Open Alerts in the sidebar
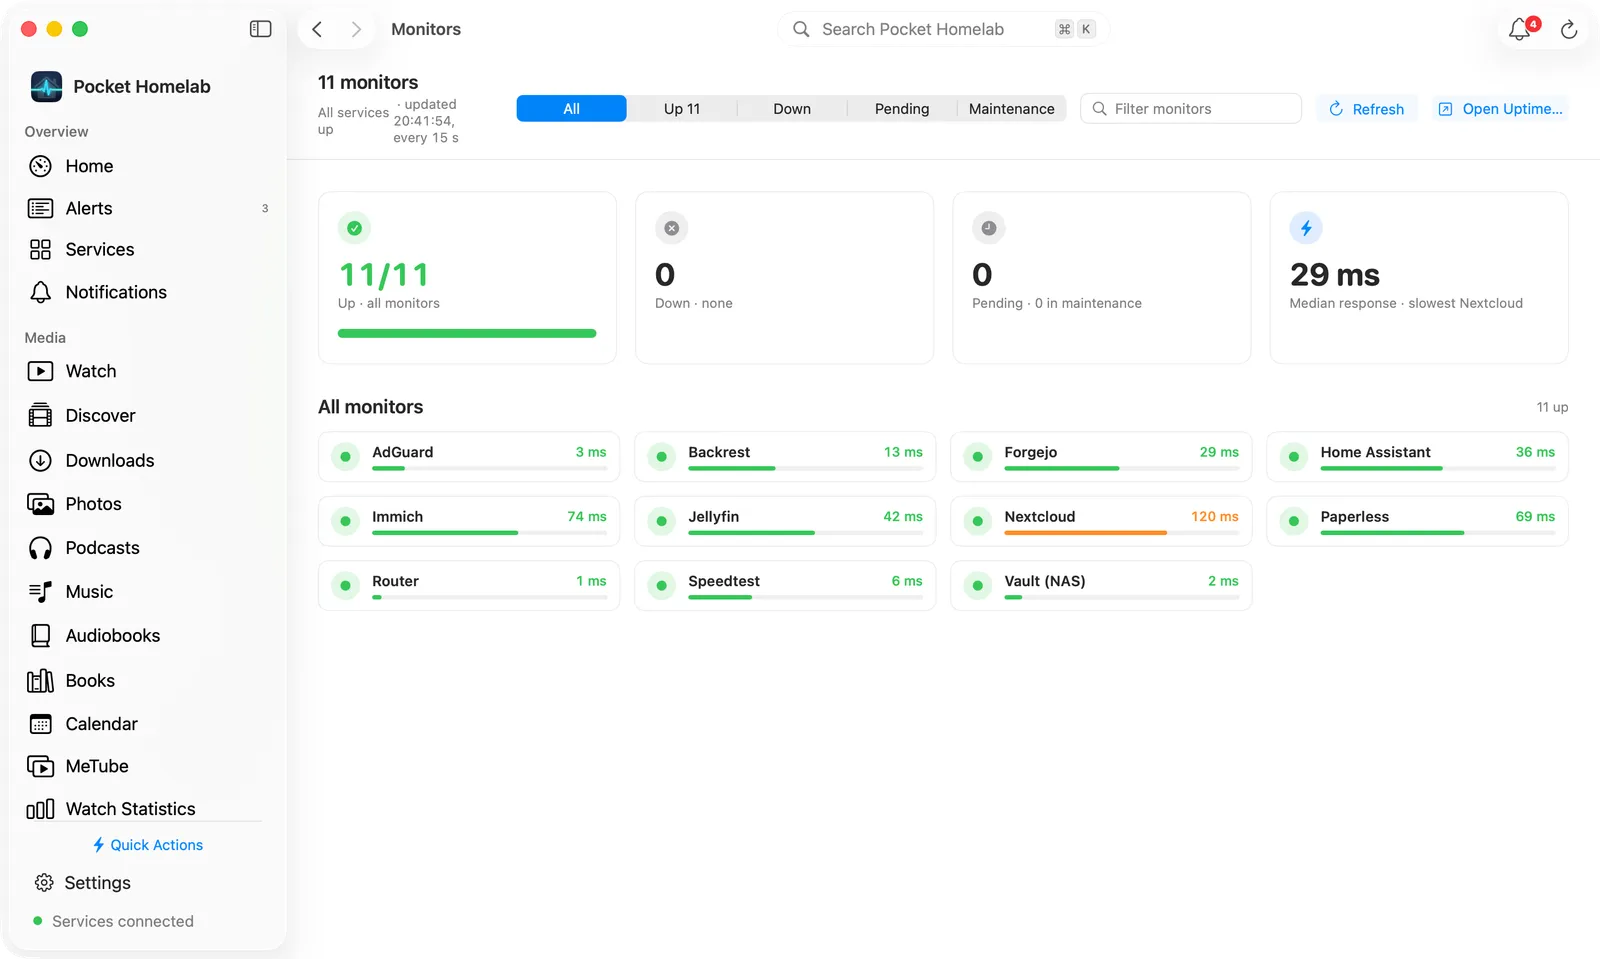This screenshot has width=1600, height=959. [x=146, y=208]
